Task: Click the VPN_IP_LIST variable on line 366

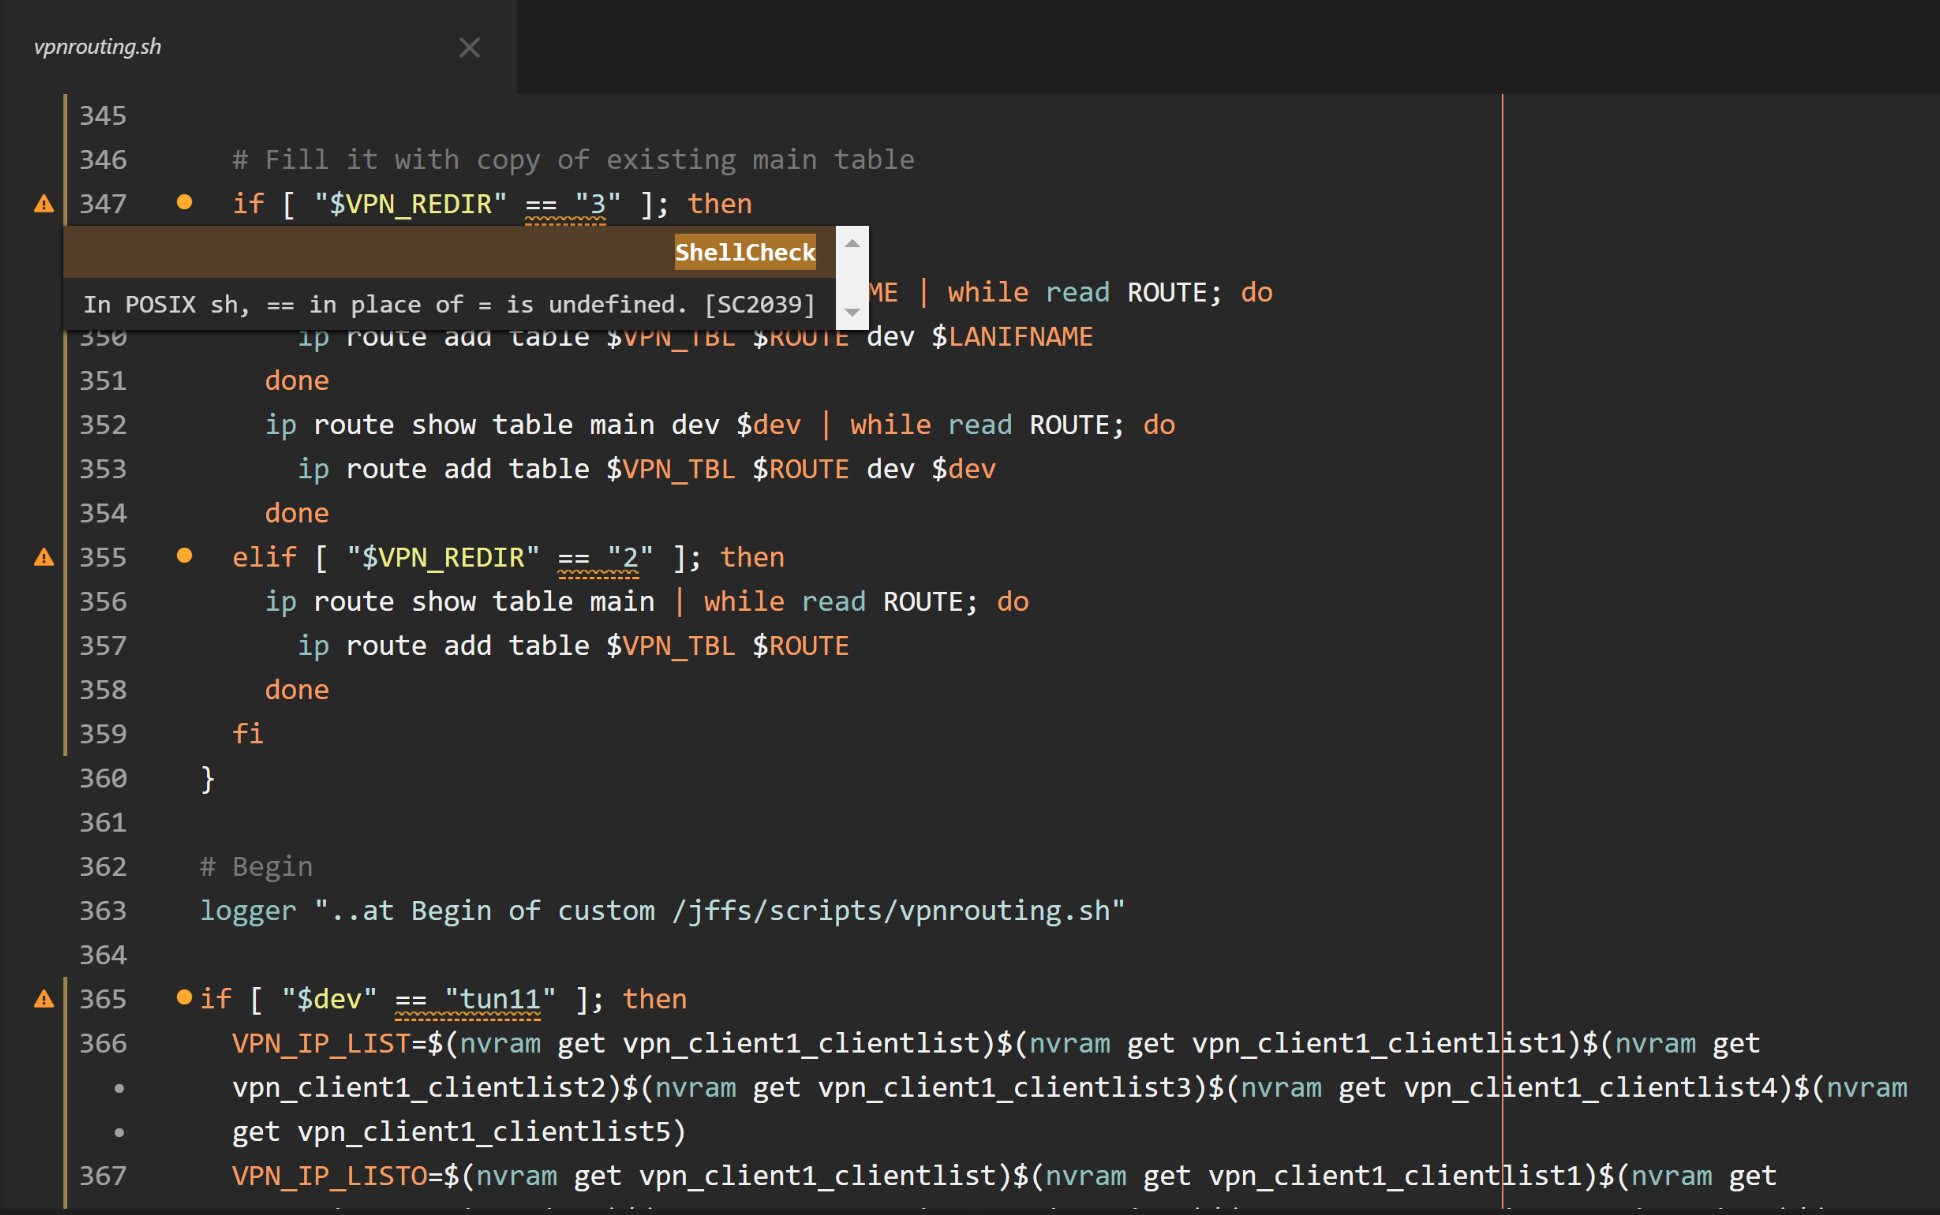Action: 321,1044
